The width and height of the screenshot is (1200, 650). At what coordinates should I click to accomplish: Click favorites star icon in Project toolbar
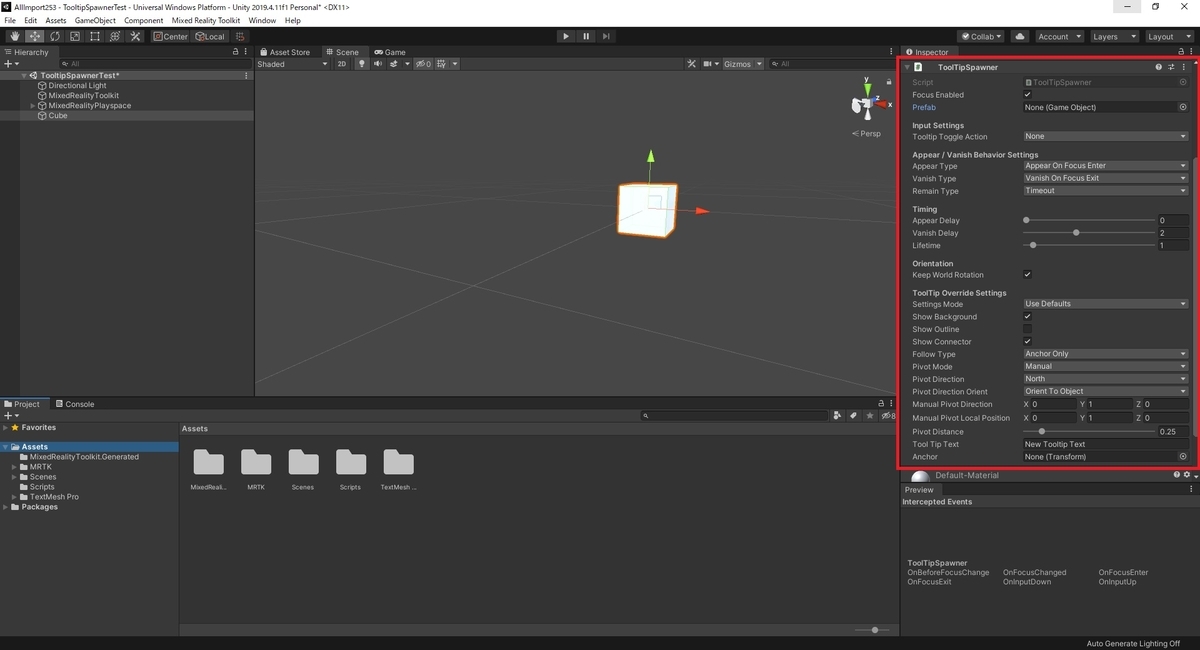[868, 415]
